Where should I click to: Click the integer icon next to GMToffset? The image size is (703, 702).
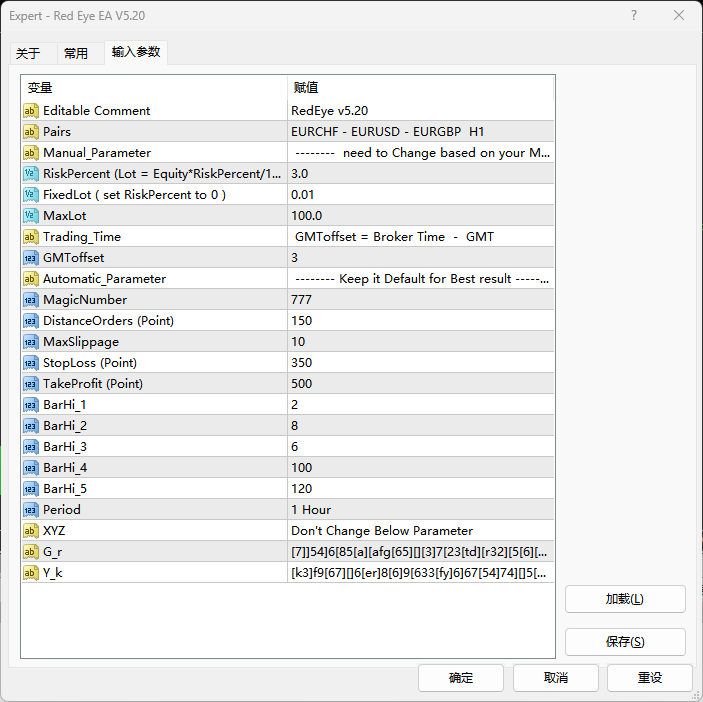pos(31,258)
